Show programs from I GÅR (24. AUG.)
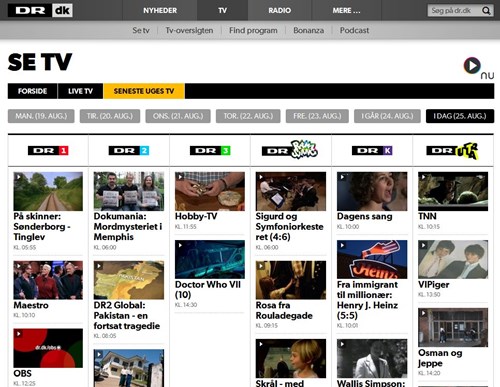The image size is (500, 387). click(x=387, y=116)
